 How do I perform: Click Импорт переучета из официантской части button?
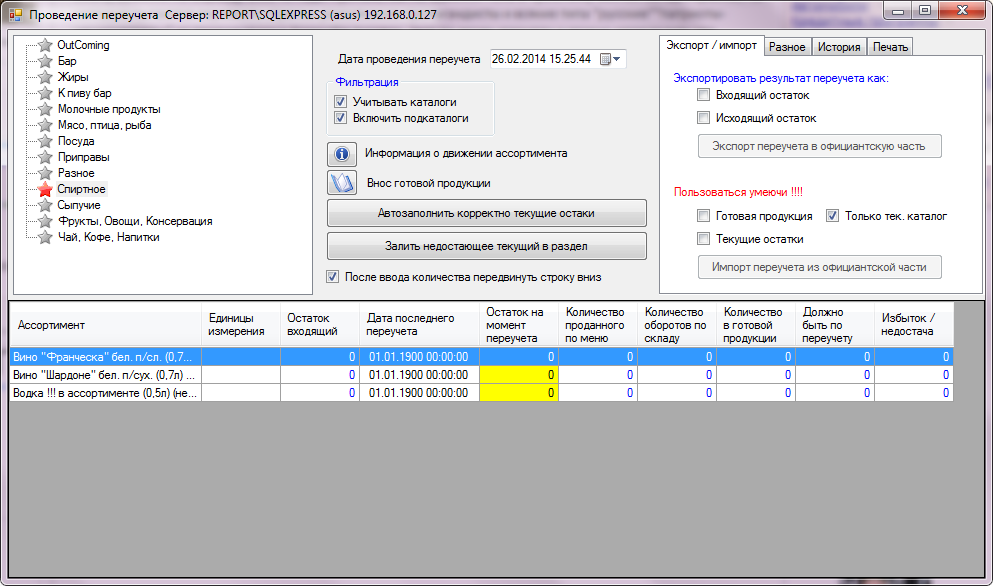pos(819,267)
